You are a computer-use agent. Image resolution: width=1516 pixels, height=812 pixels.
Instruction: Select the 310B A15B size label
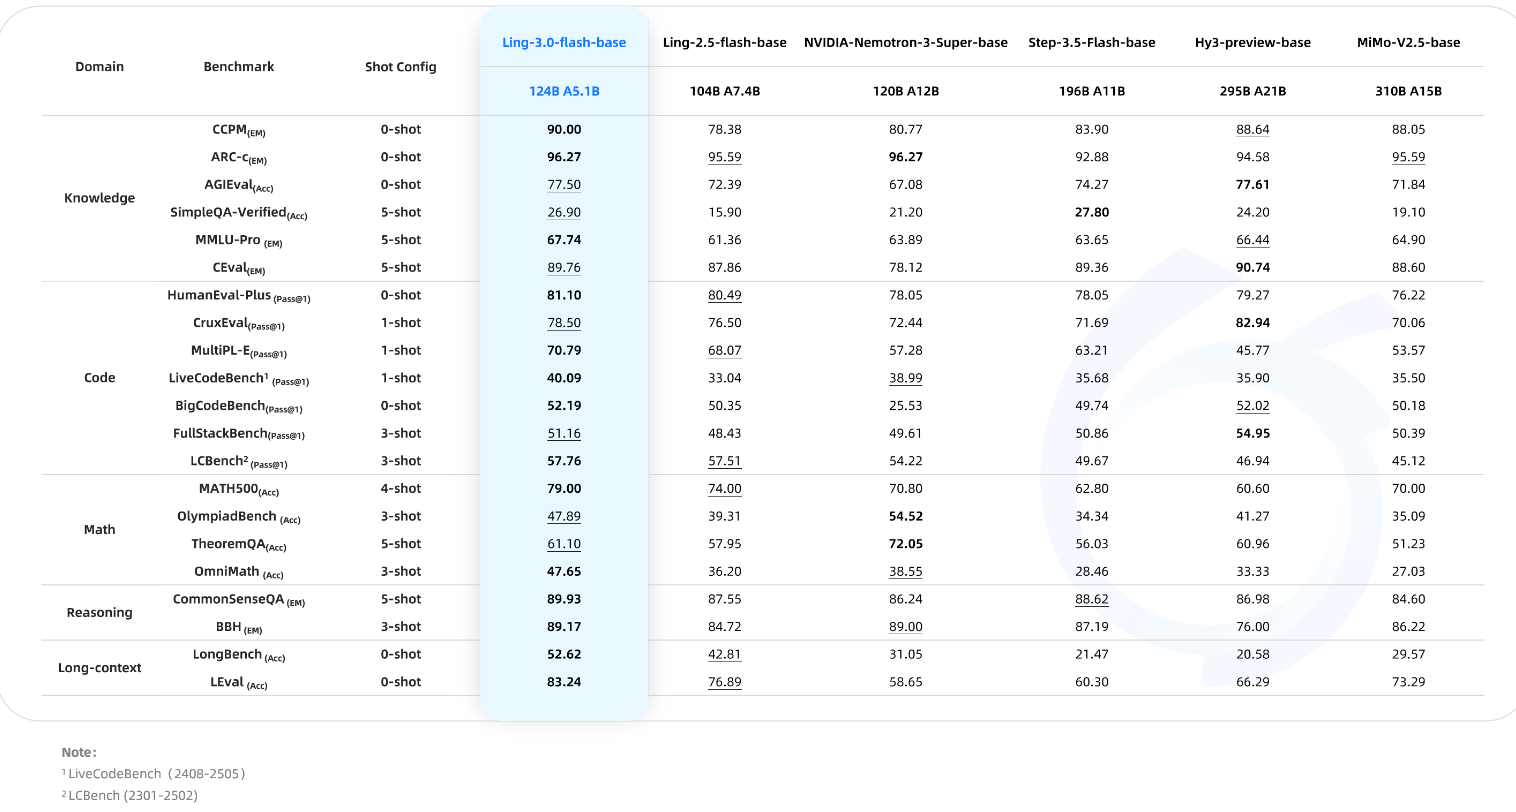(1409, 91)
